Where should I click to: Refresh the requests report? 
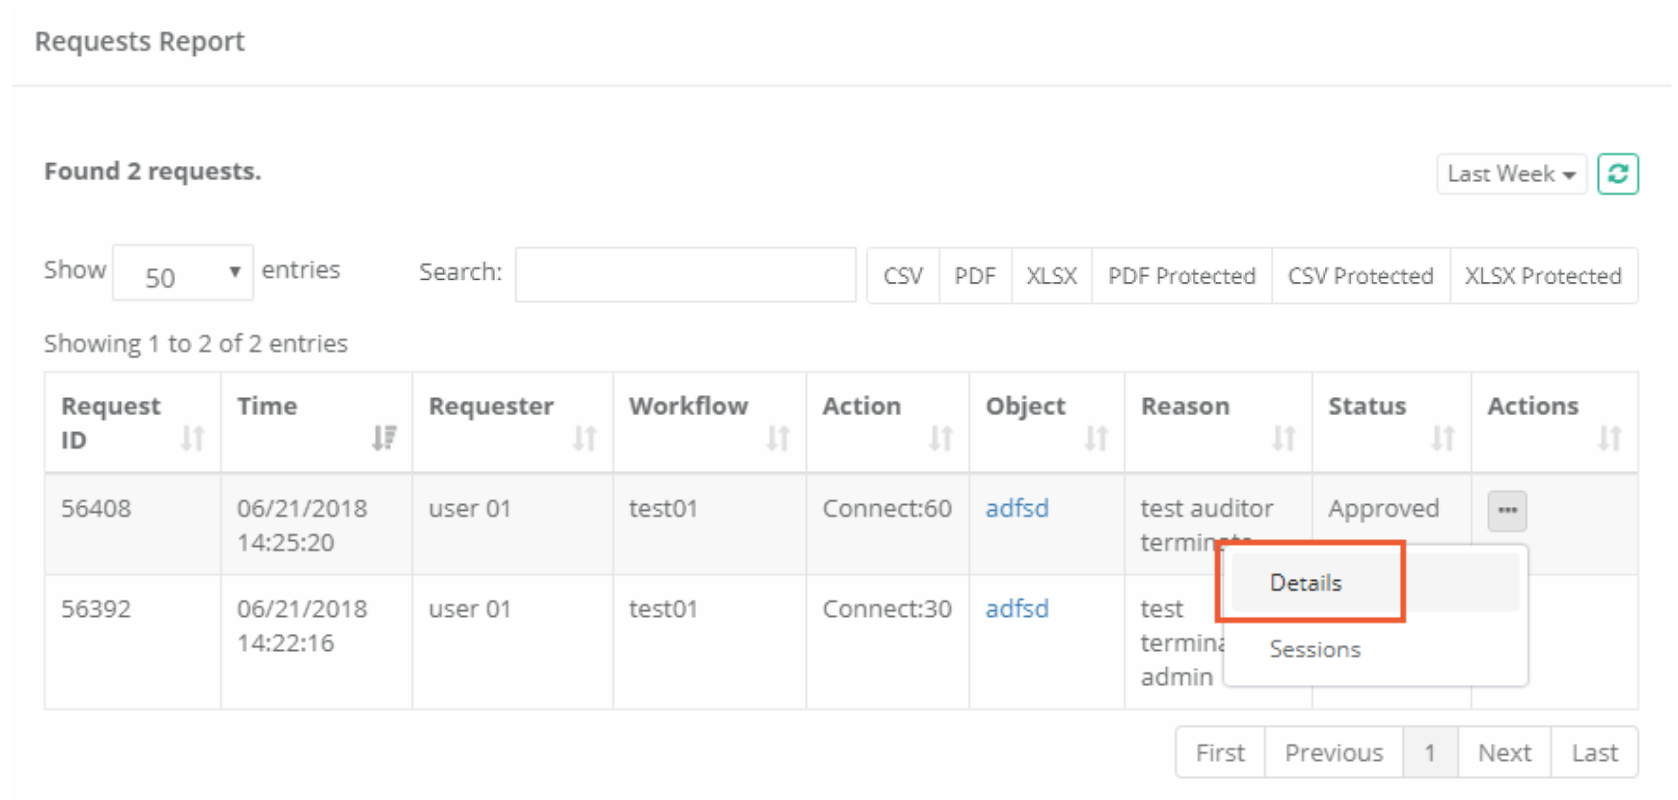coord(1618,173)
